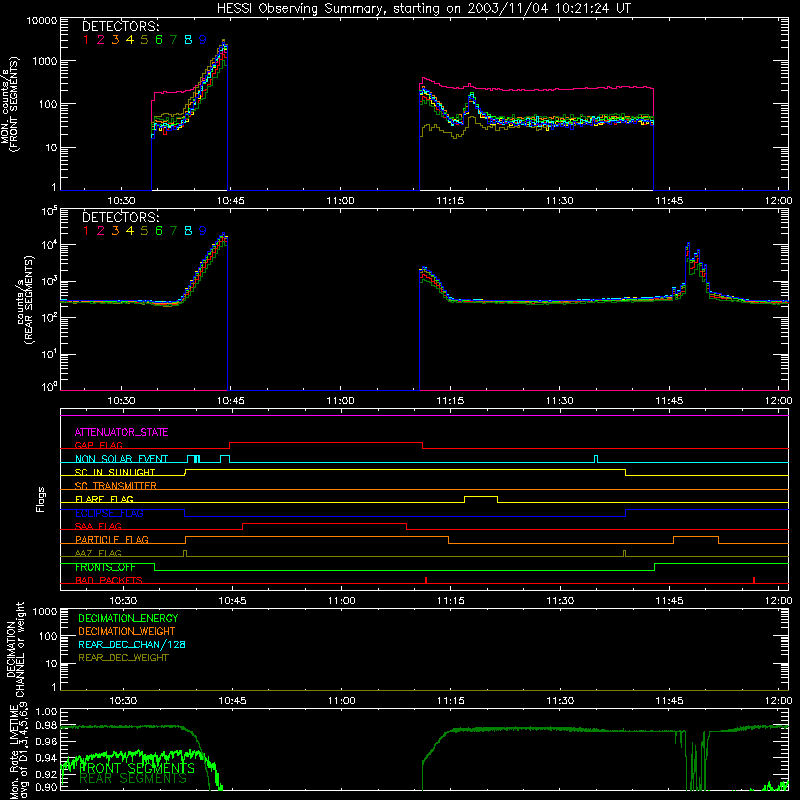Click green detector 6 in front segments legend
Image resolution: width=800 pixels, height=800 pixels.
point(159,40)
